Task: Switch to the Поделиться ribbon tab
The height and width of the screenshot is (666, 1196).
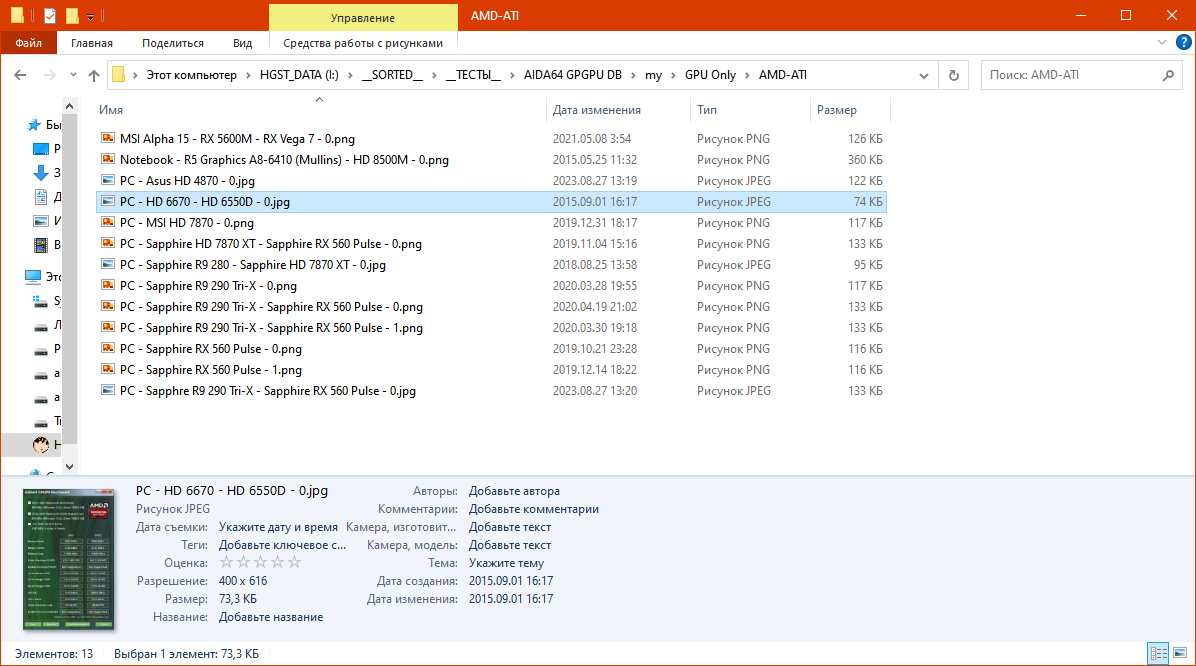Action: click(172, 43)
